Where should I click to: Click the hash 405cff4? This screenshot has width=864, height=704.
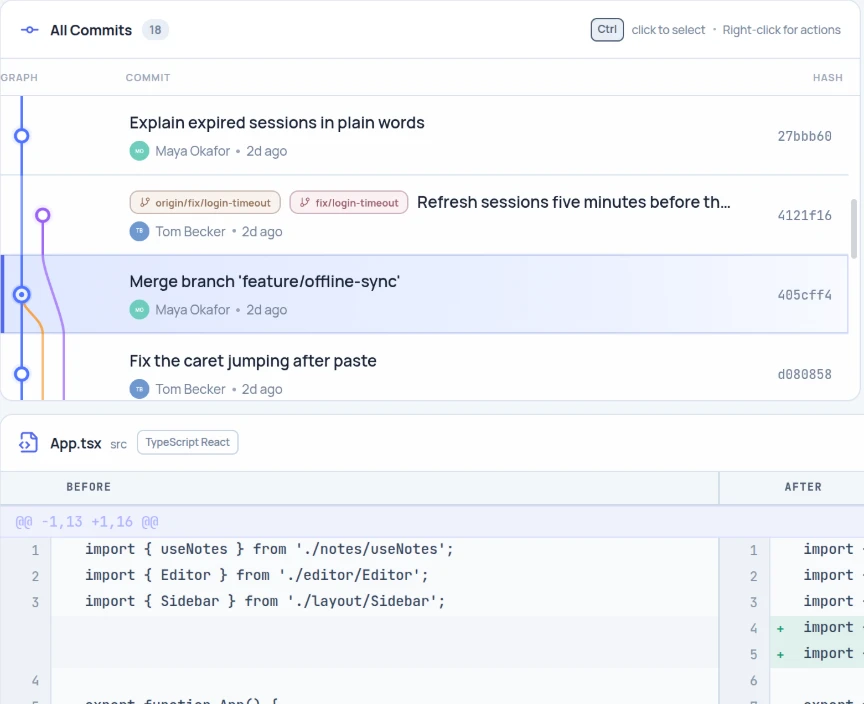(804, 295)
